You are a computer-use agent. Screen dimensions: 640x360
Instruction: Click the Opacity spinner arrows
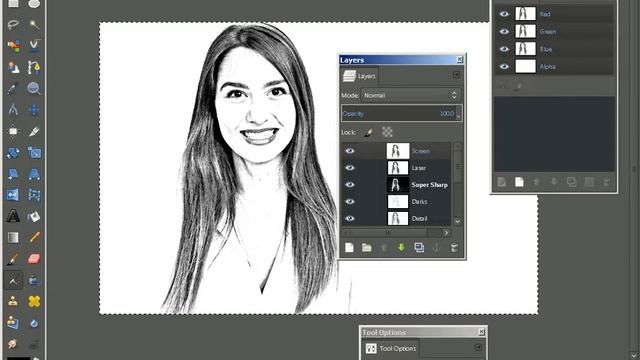click(x=458, y=114)
